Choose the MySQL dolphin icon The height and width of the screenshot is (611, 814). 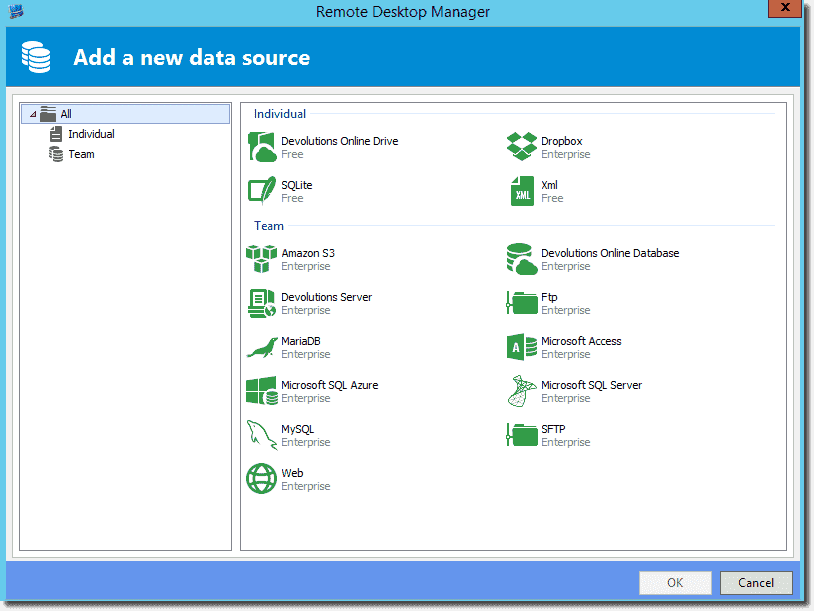(262, 435)
